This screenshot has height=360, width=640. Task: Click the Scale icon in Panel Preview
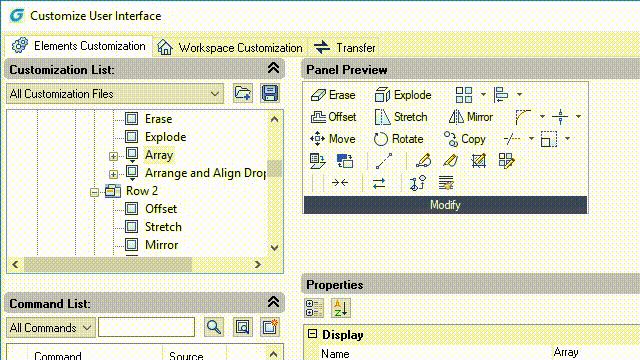(549, 139)
